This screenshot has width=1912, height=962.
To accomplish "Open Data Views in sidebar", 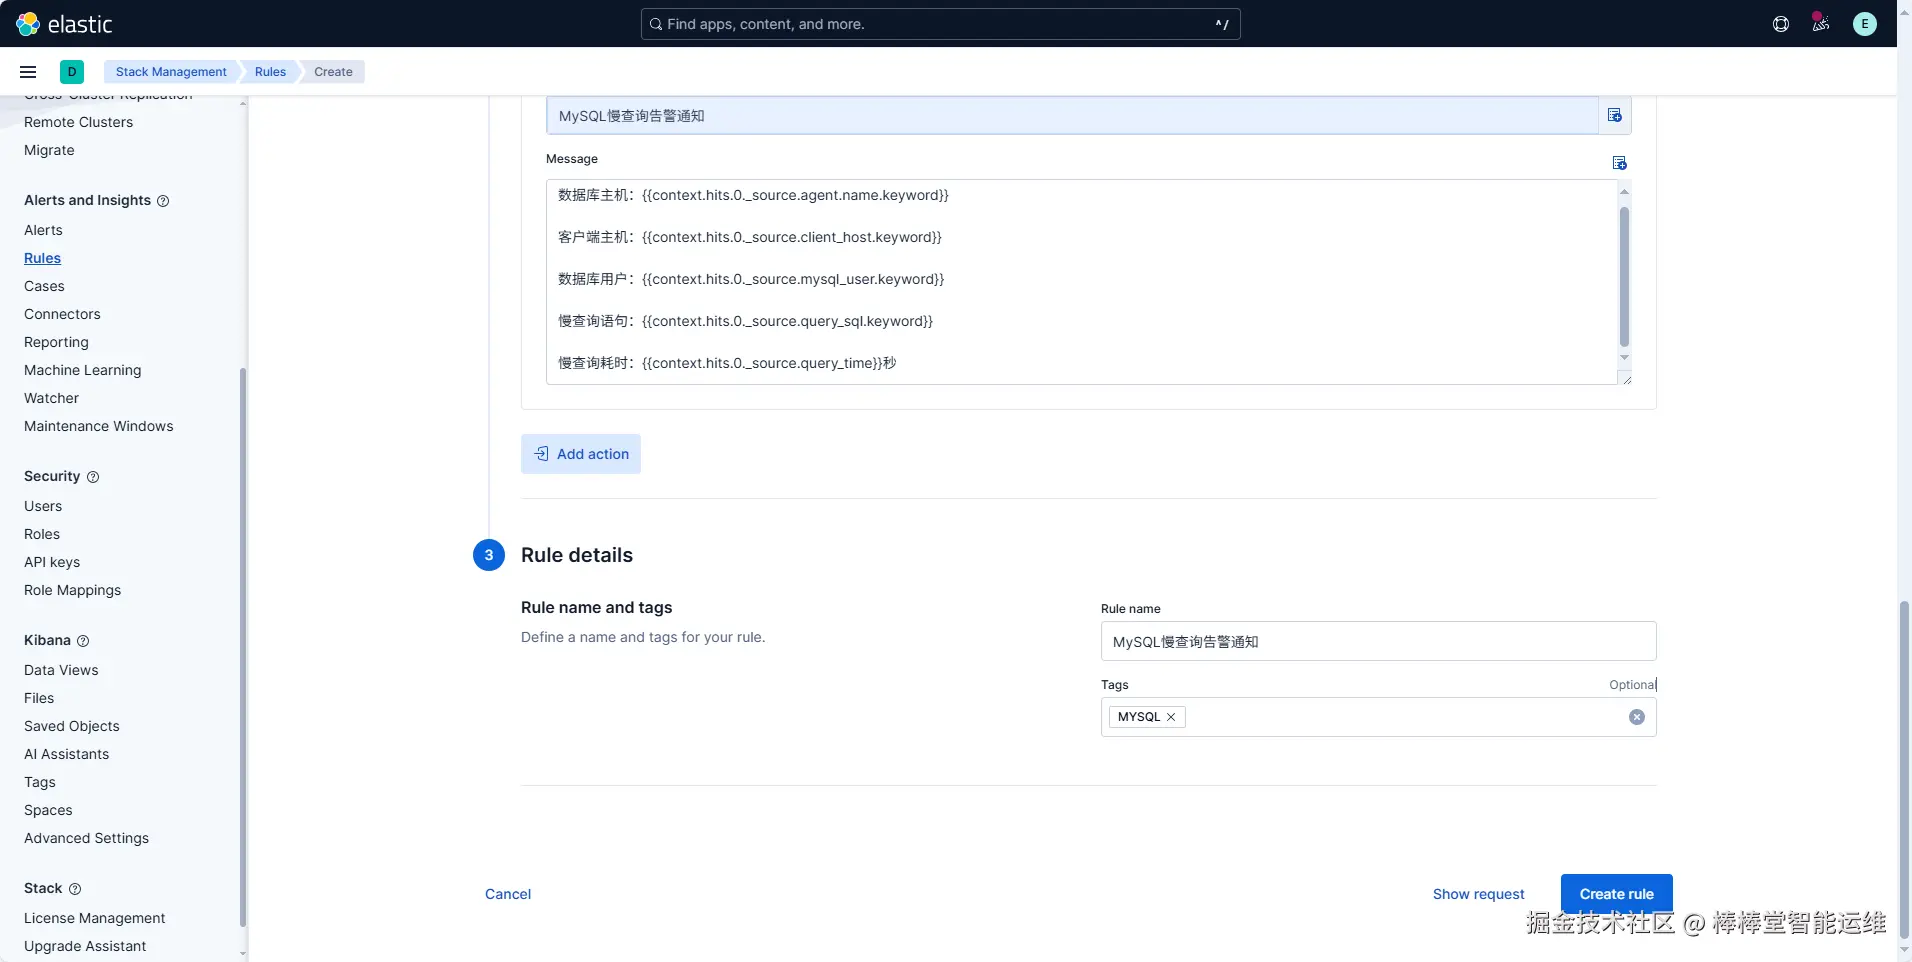I will coord(61,670).
